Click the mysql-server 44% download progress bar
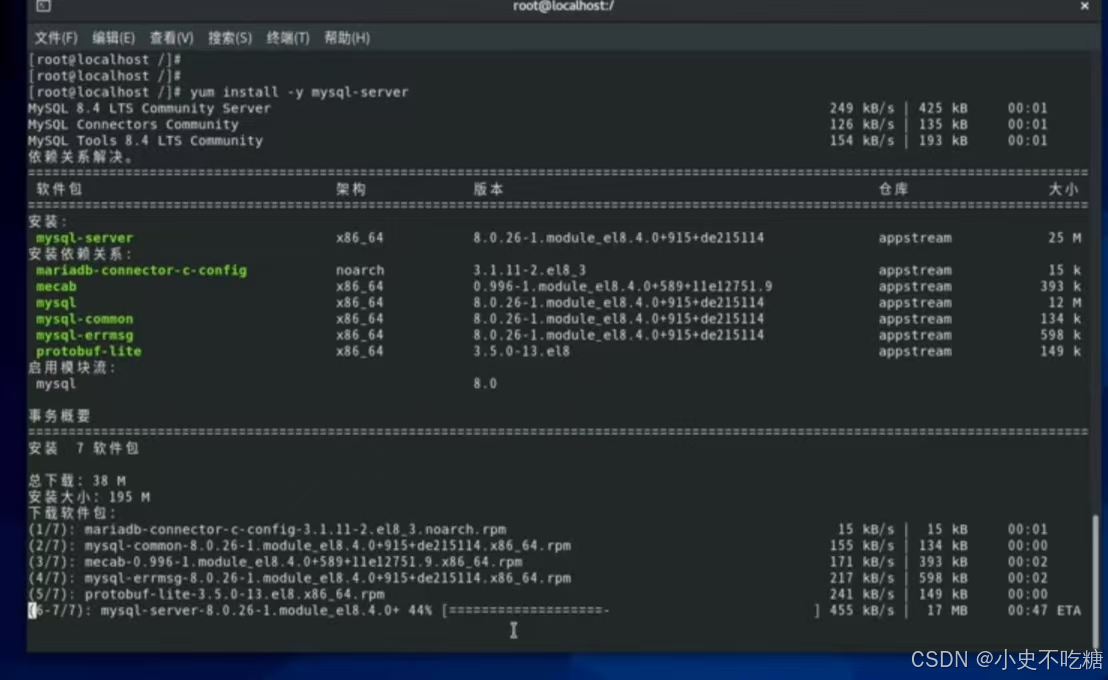 point(631,611)
